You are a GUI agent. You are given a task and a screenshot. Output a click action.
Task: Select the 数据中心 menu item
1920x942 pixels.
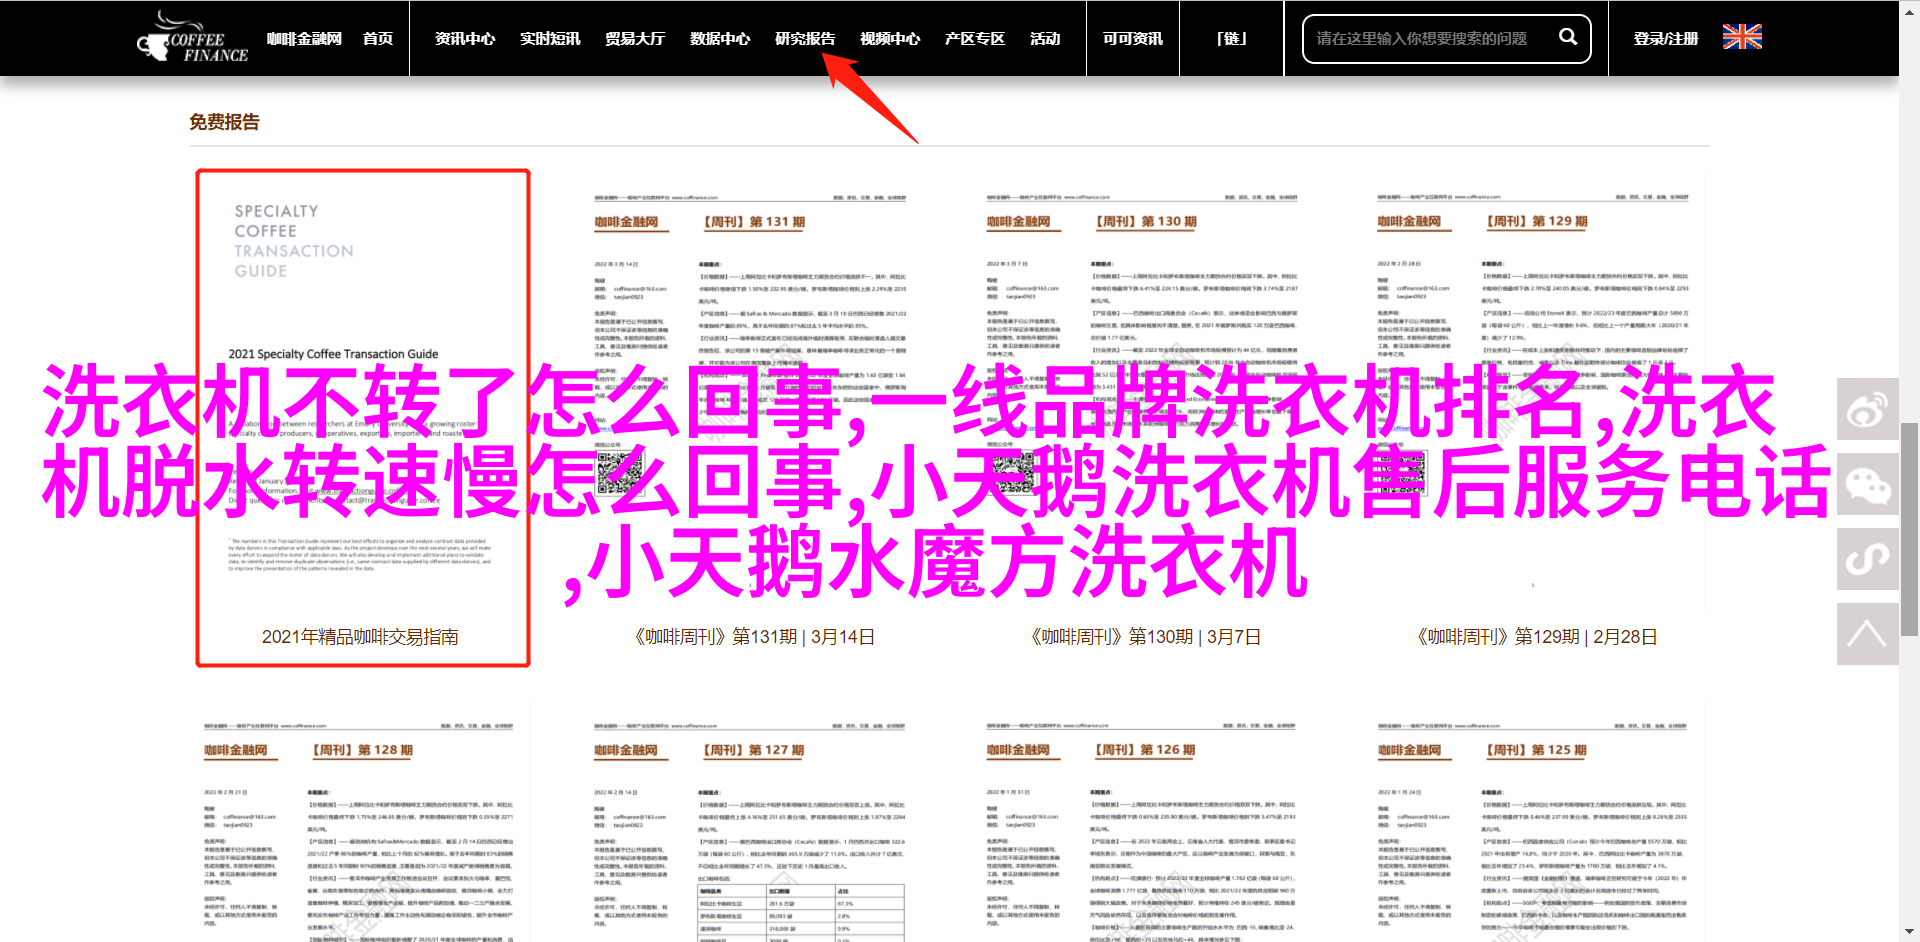(x=720, y=39)
